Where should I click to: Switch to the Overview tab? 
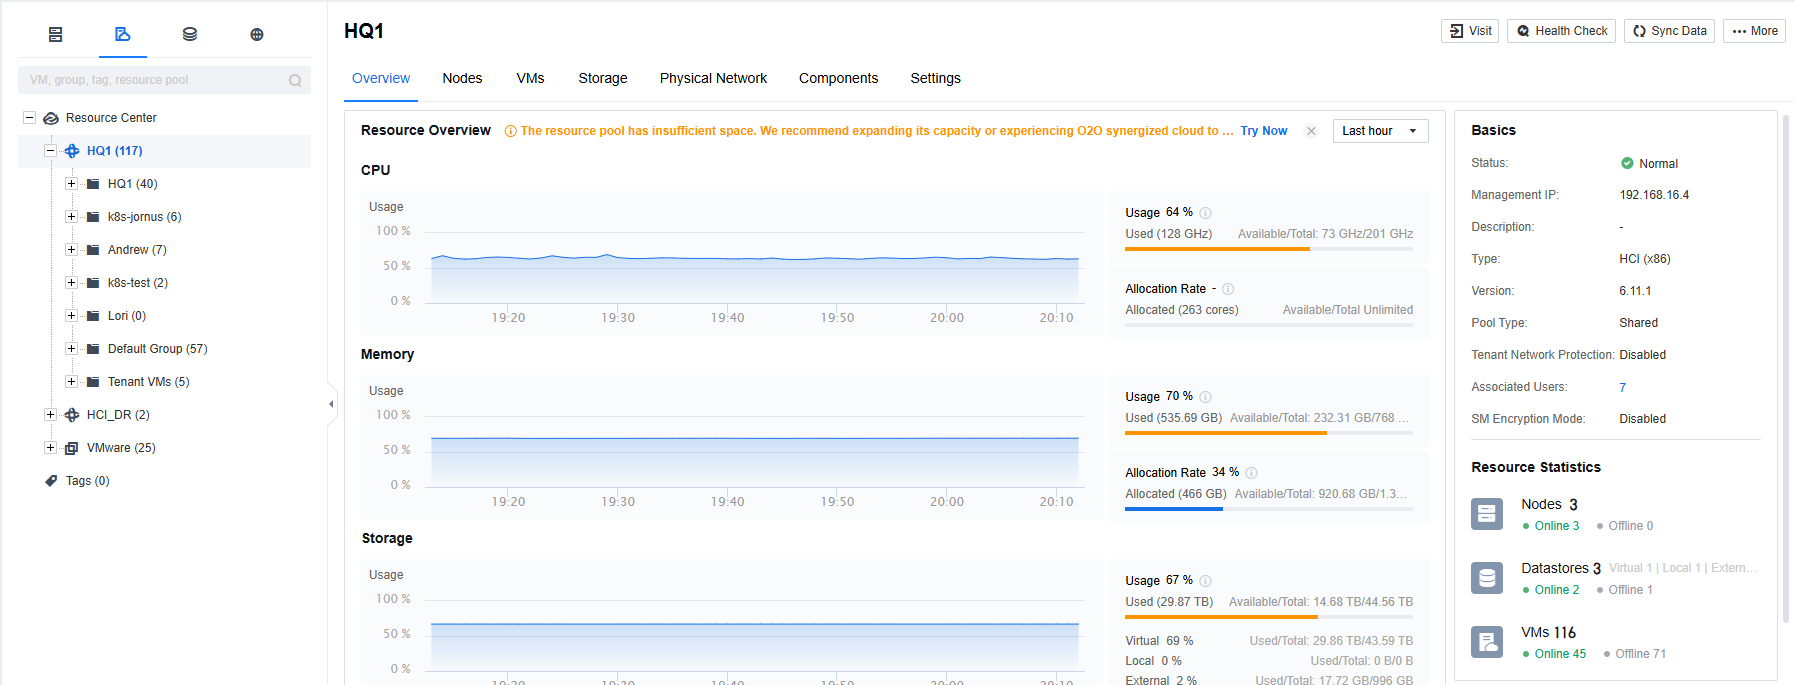[x=381, y=78]
